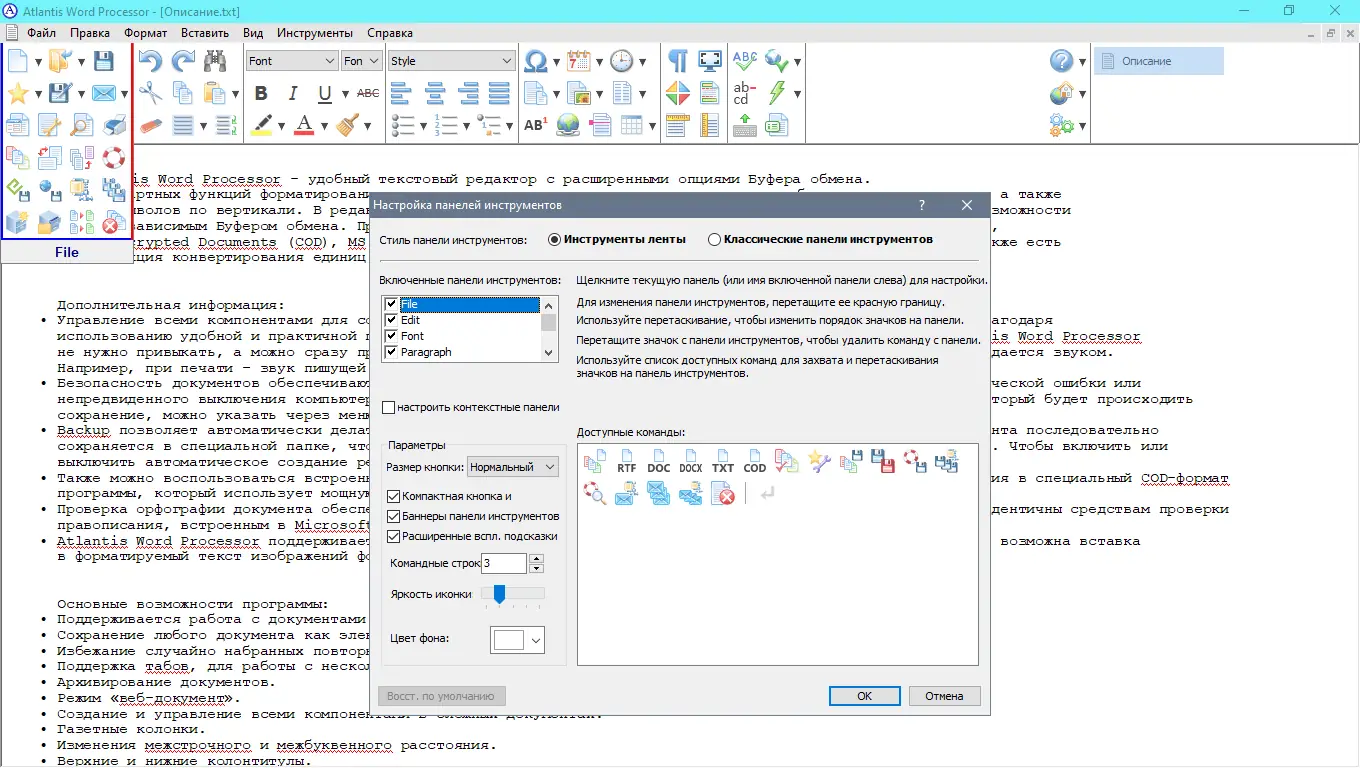1360x768 pixels.
Task: Click the omega special symbol icon
Action: click(x=534, y=60)
